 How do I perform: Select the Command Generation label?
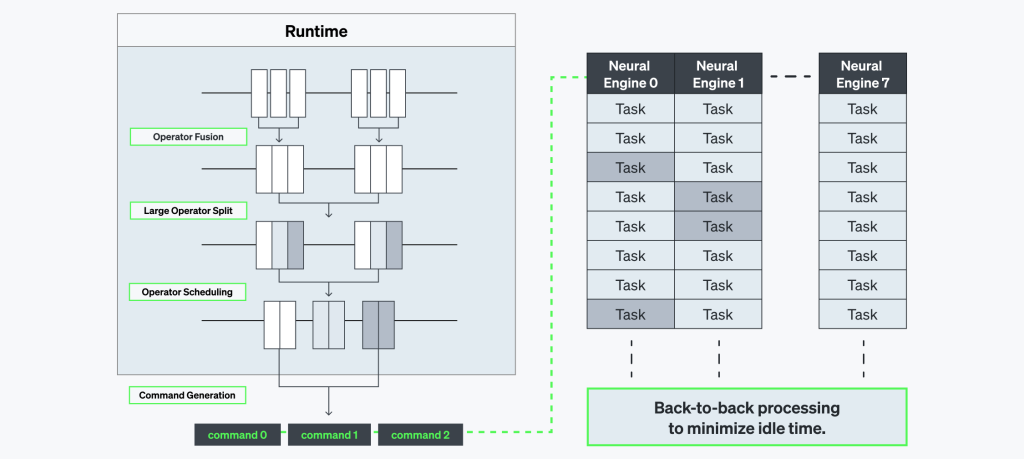187,395
